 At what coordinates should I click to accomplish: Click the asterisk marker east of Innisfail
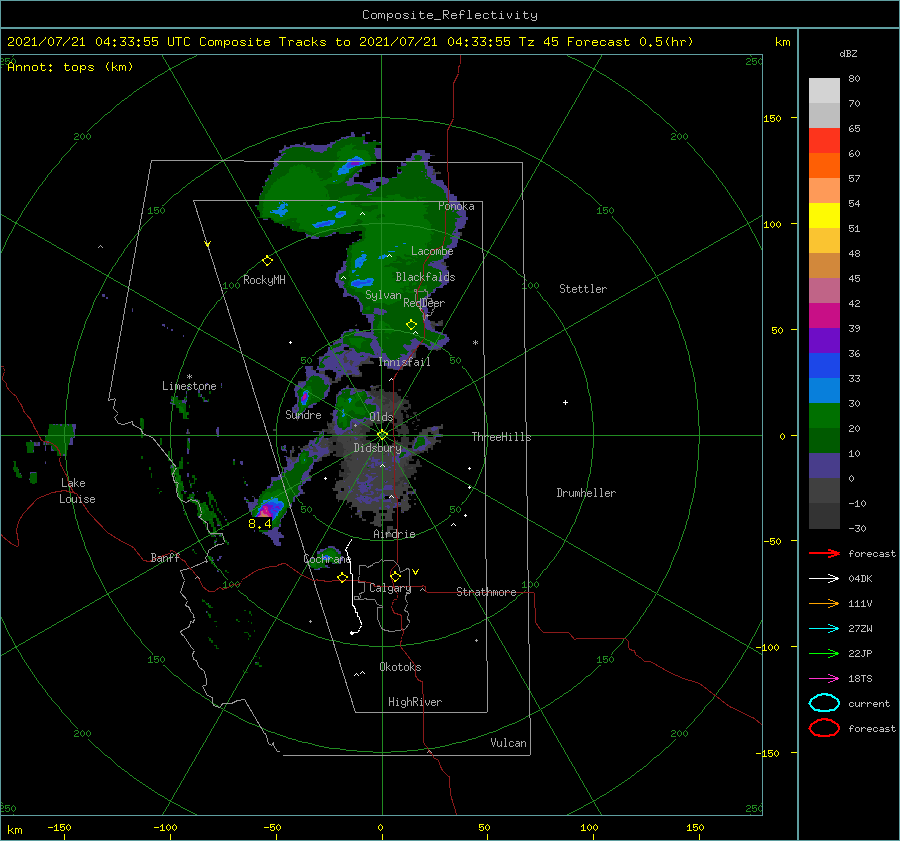[x=475, y=343]
